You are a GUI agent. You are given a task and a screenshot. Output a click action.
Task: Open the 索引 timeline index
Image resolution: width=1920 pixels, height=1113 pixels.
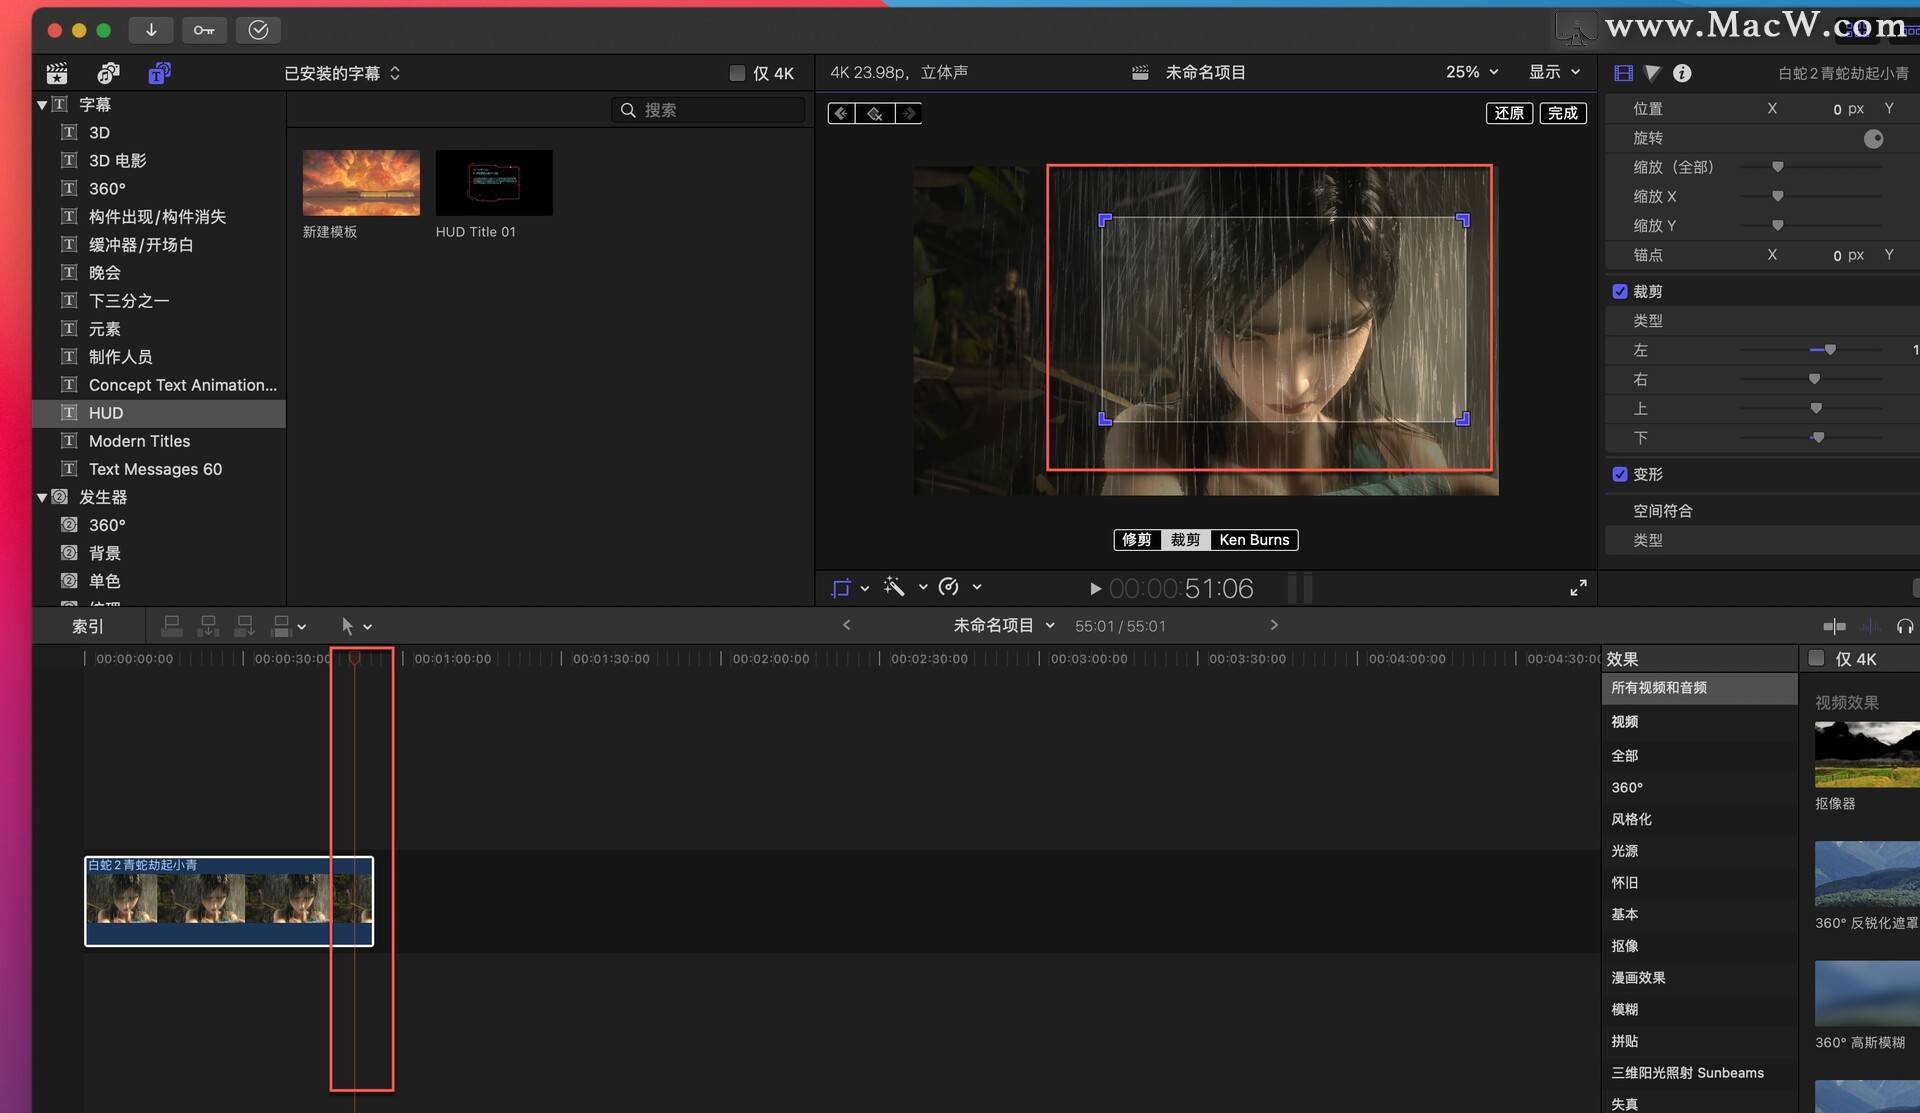point(88,626)
